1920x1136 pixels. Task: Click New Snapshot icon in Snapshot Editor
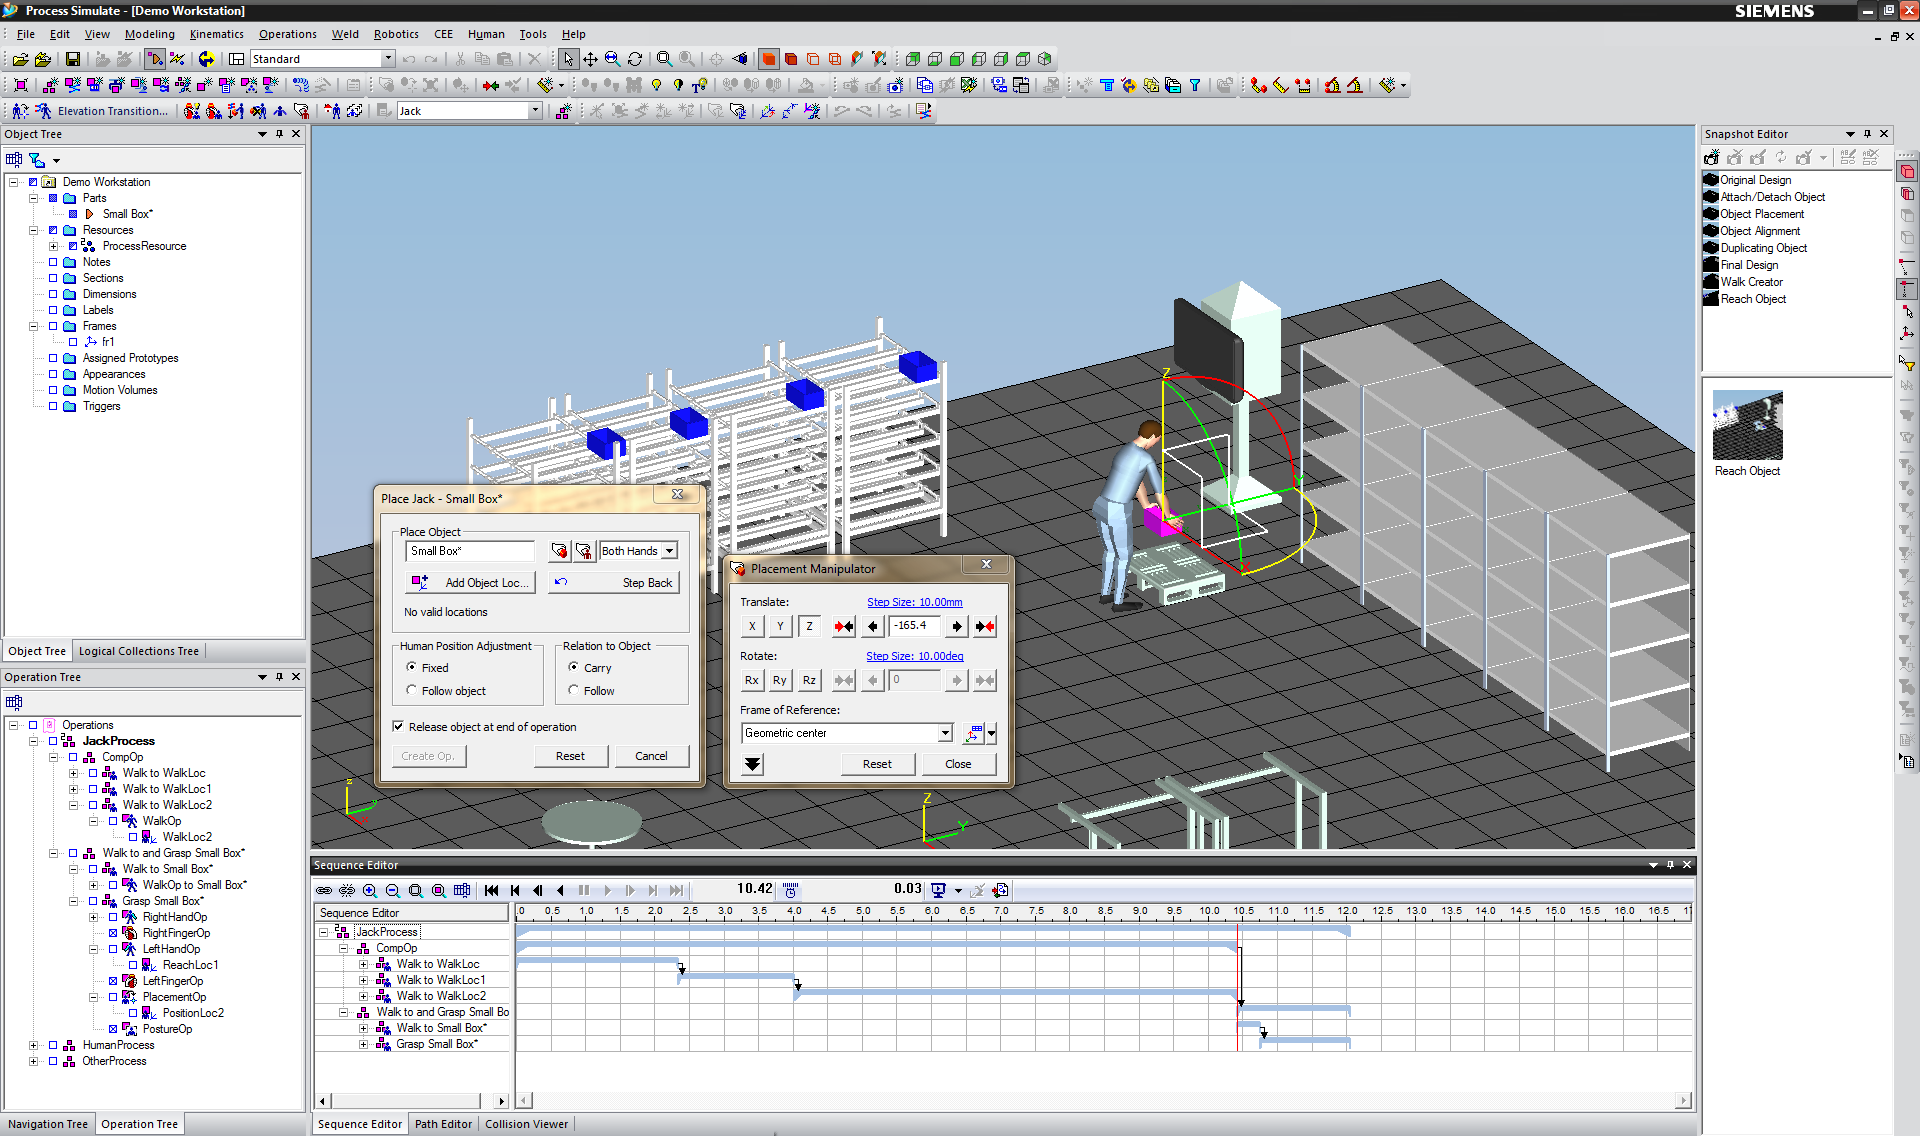tap(1712, 157)
